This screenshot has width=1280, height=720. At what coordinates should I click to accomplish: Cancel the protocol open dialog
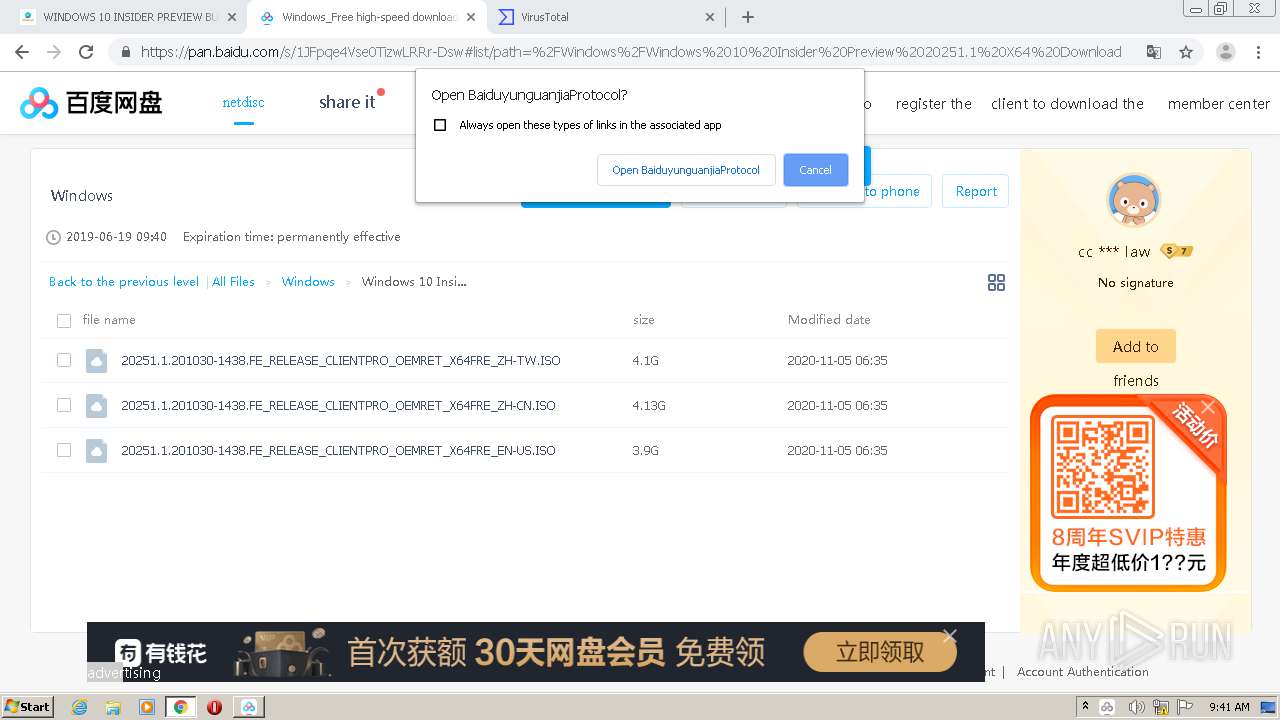click(x=815, y=170)
